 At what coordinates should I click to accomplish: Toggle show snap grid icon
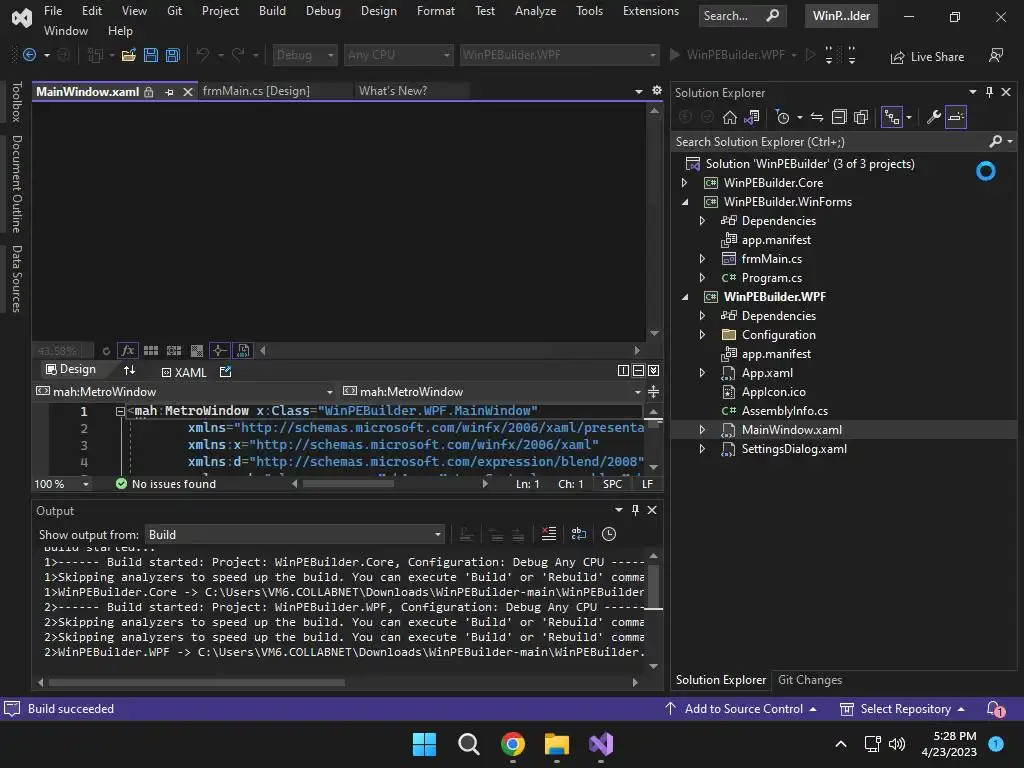(x=151, y=351)
